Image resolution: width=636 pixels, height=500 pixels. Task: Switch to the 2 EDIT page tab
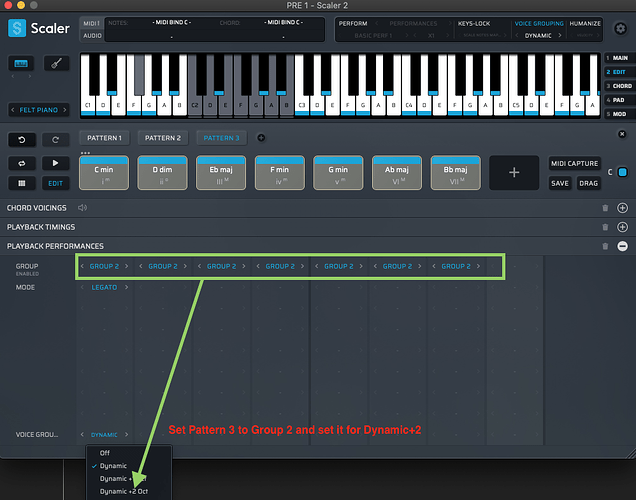coord(619,72)
